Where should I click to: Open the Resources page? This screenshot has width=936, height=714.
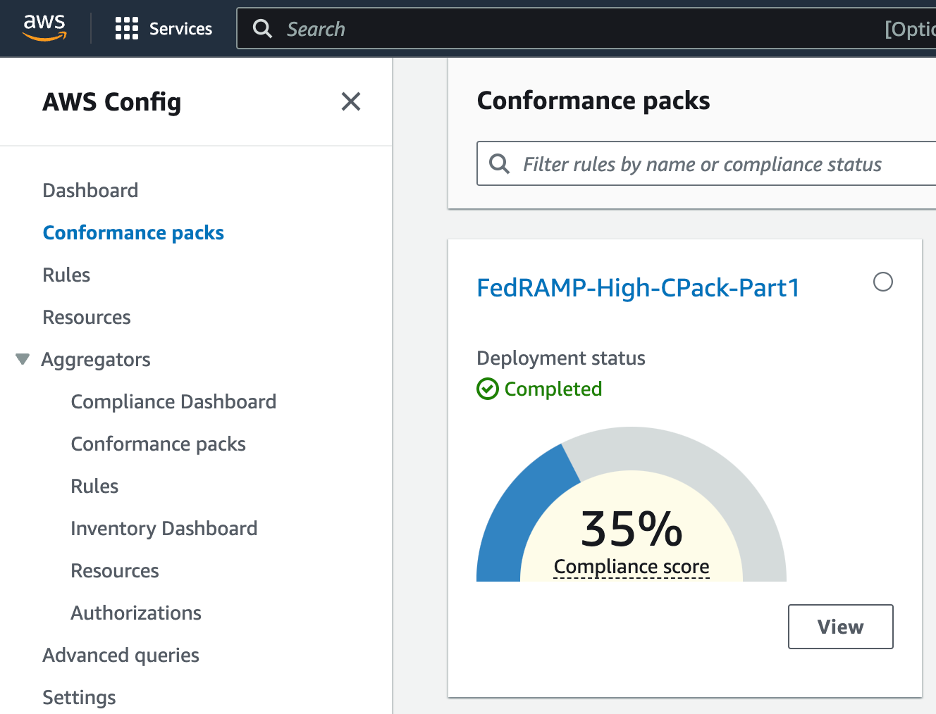pyautogui.click(x=86, y=317)
